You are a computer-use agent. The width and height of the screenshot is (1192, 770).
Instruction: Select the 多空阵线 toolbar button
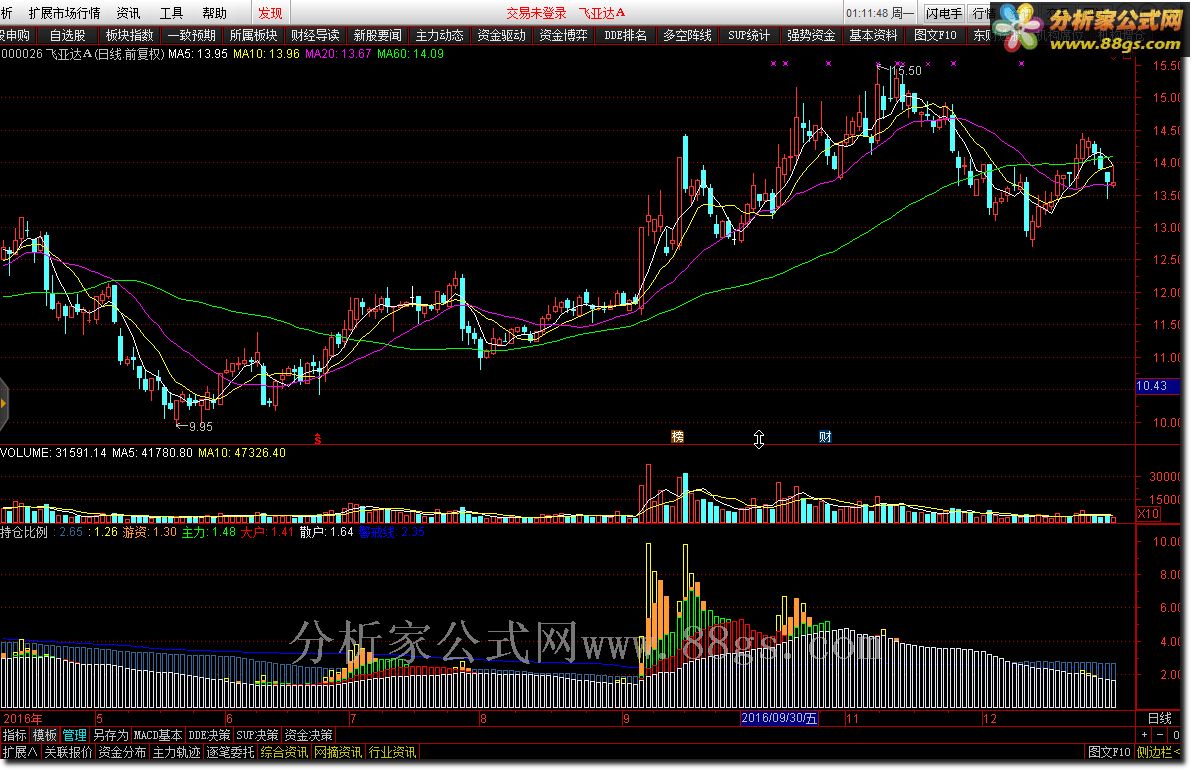coord(687,35)
